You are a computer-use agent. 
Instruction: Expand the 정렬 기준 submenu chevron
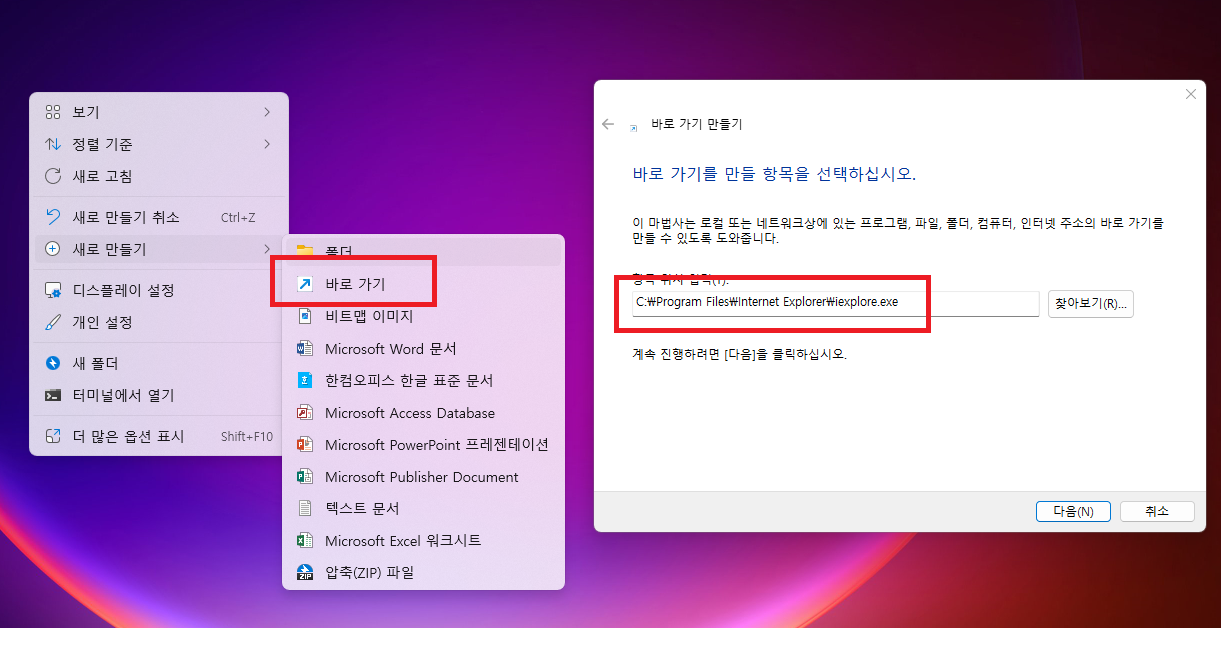coord(267,144)
